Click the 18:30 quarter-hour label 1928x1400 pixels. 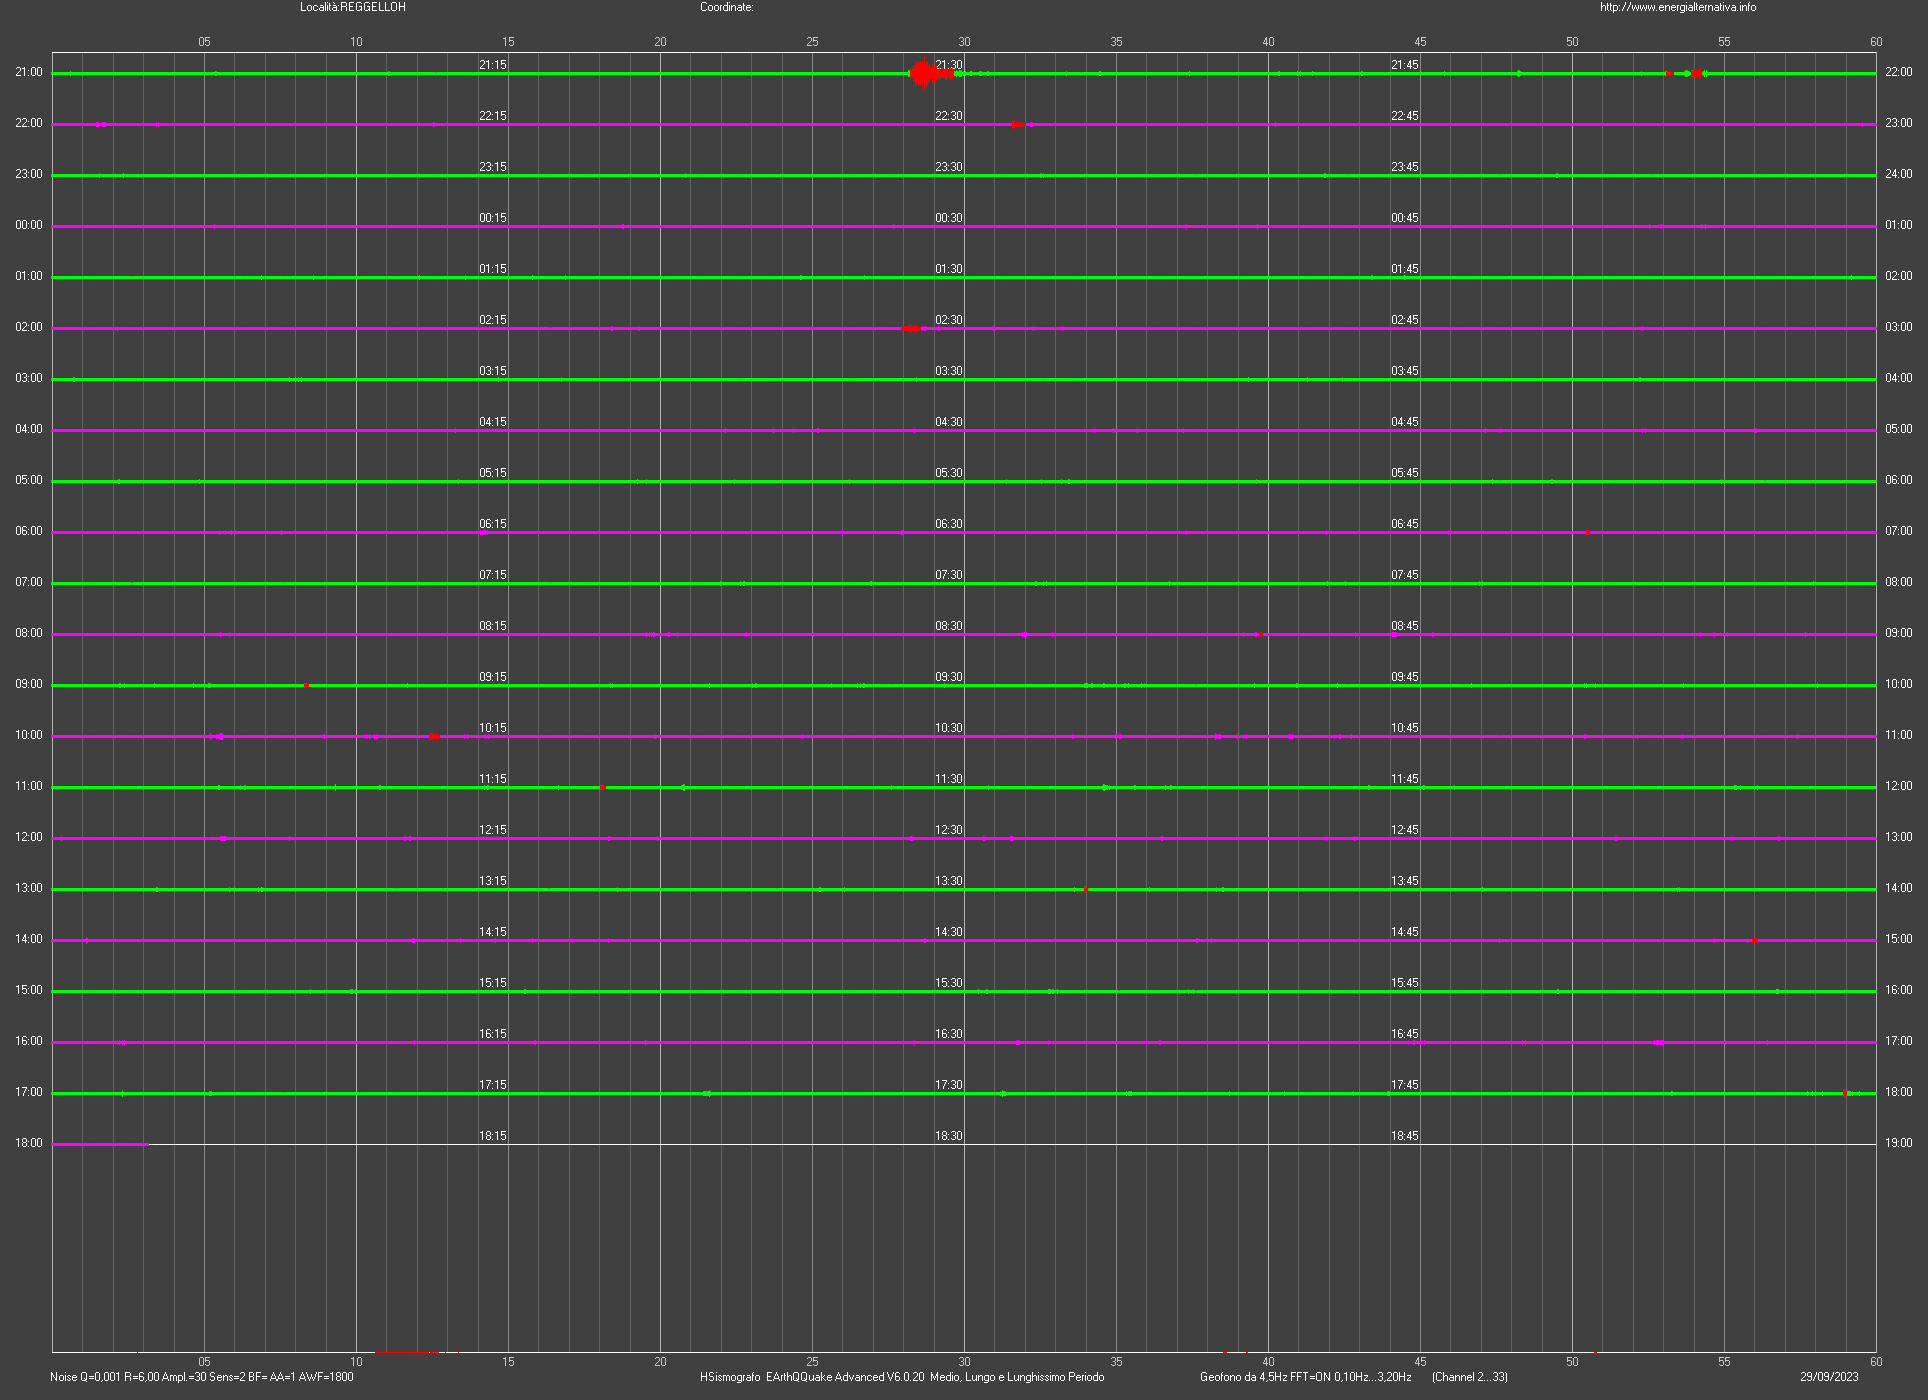949,1136
